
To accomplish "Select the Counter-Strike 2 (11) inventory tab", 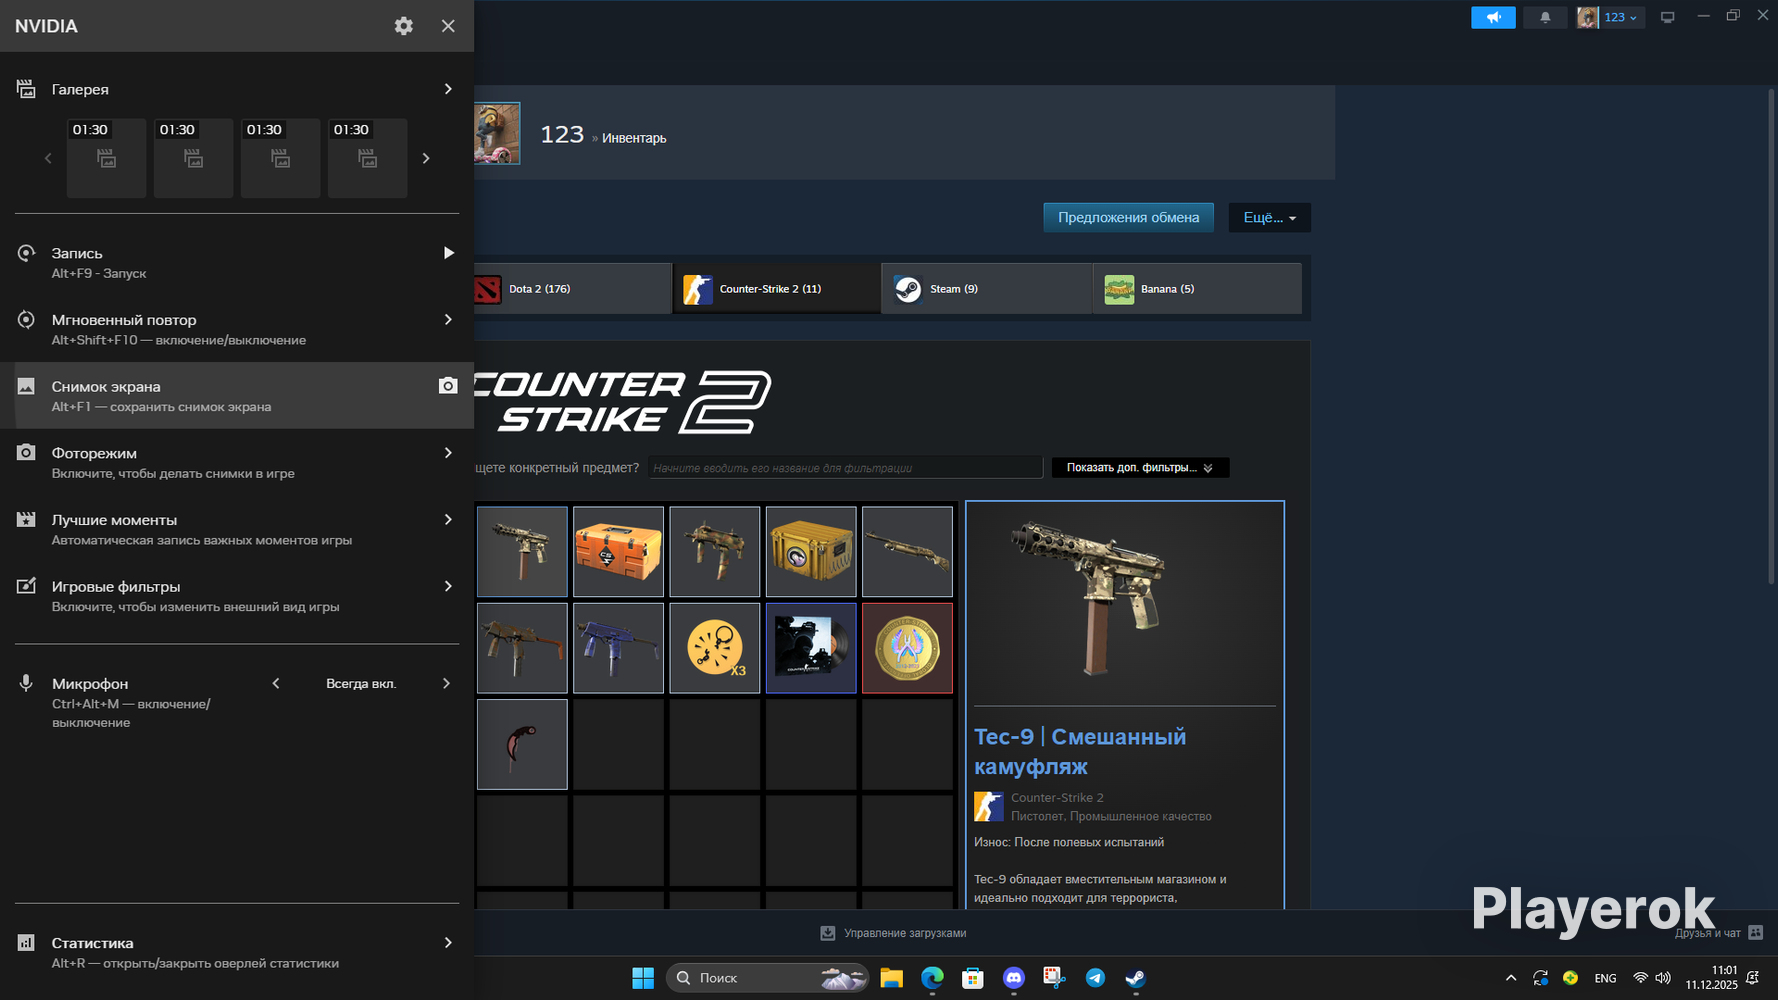I will 777,289.
